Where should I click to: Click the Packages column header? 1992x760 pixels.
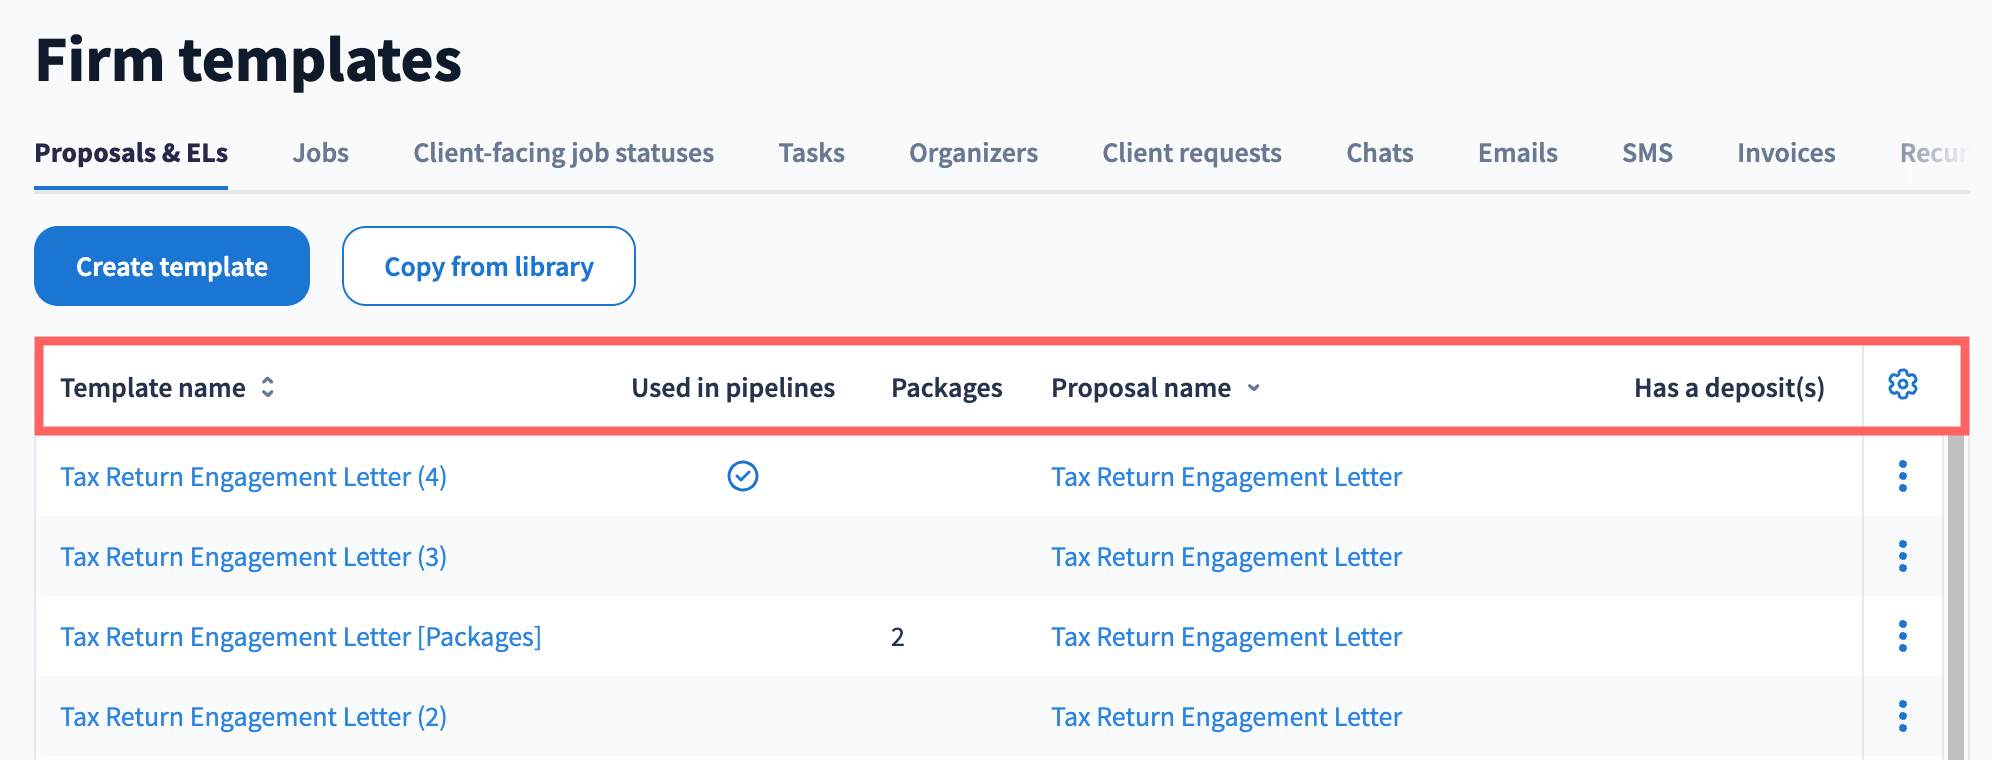coord(947,388)
